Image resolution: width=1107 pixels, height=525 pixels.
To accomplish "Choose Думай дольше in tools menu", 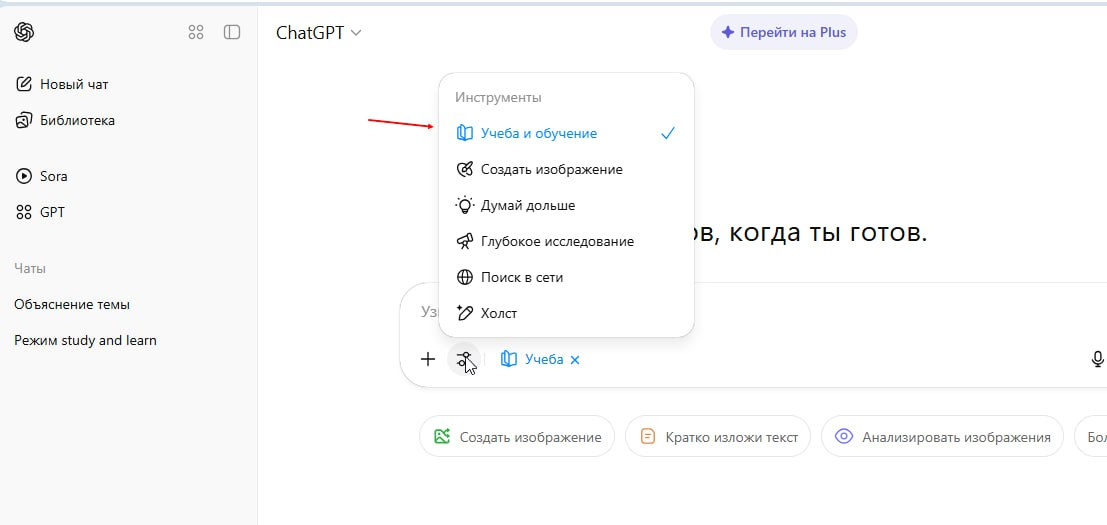I will 566,205.
